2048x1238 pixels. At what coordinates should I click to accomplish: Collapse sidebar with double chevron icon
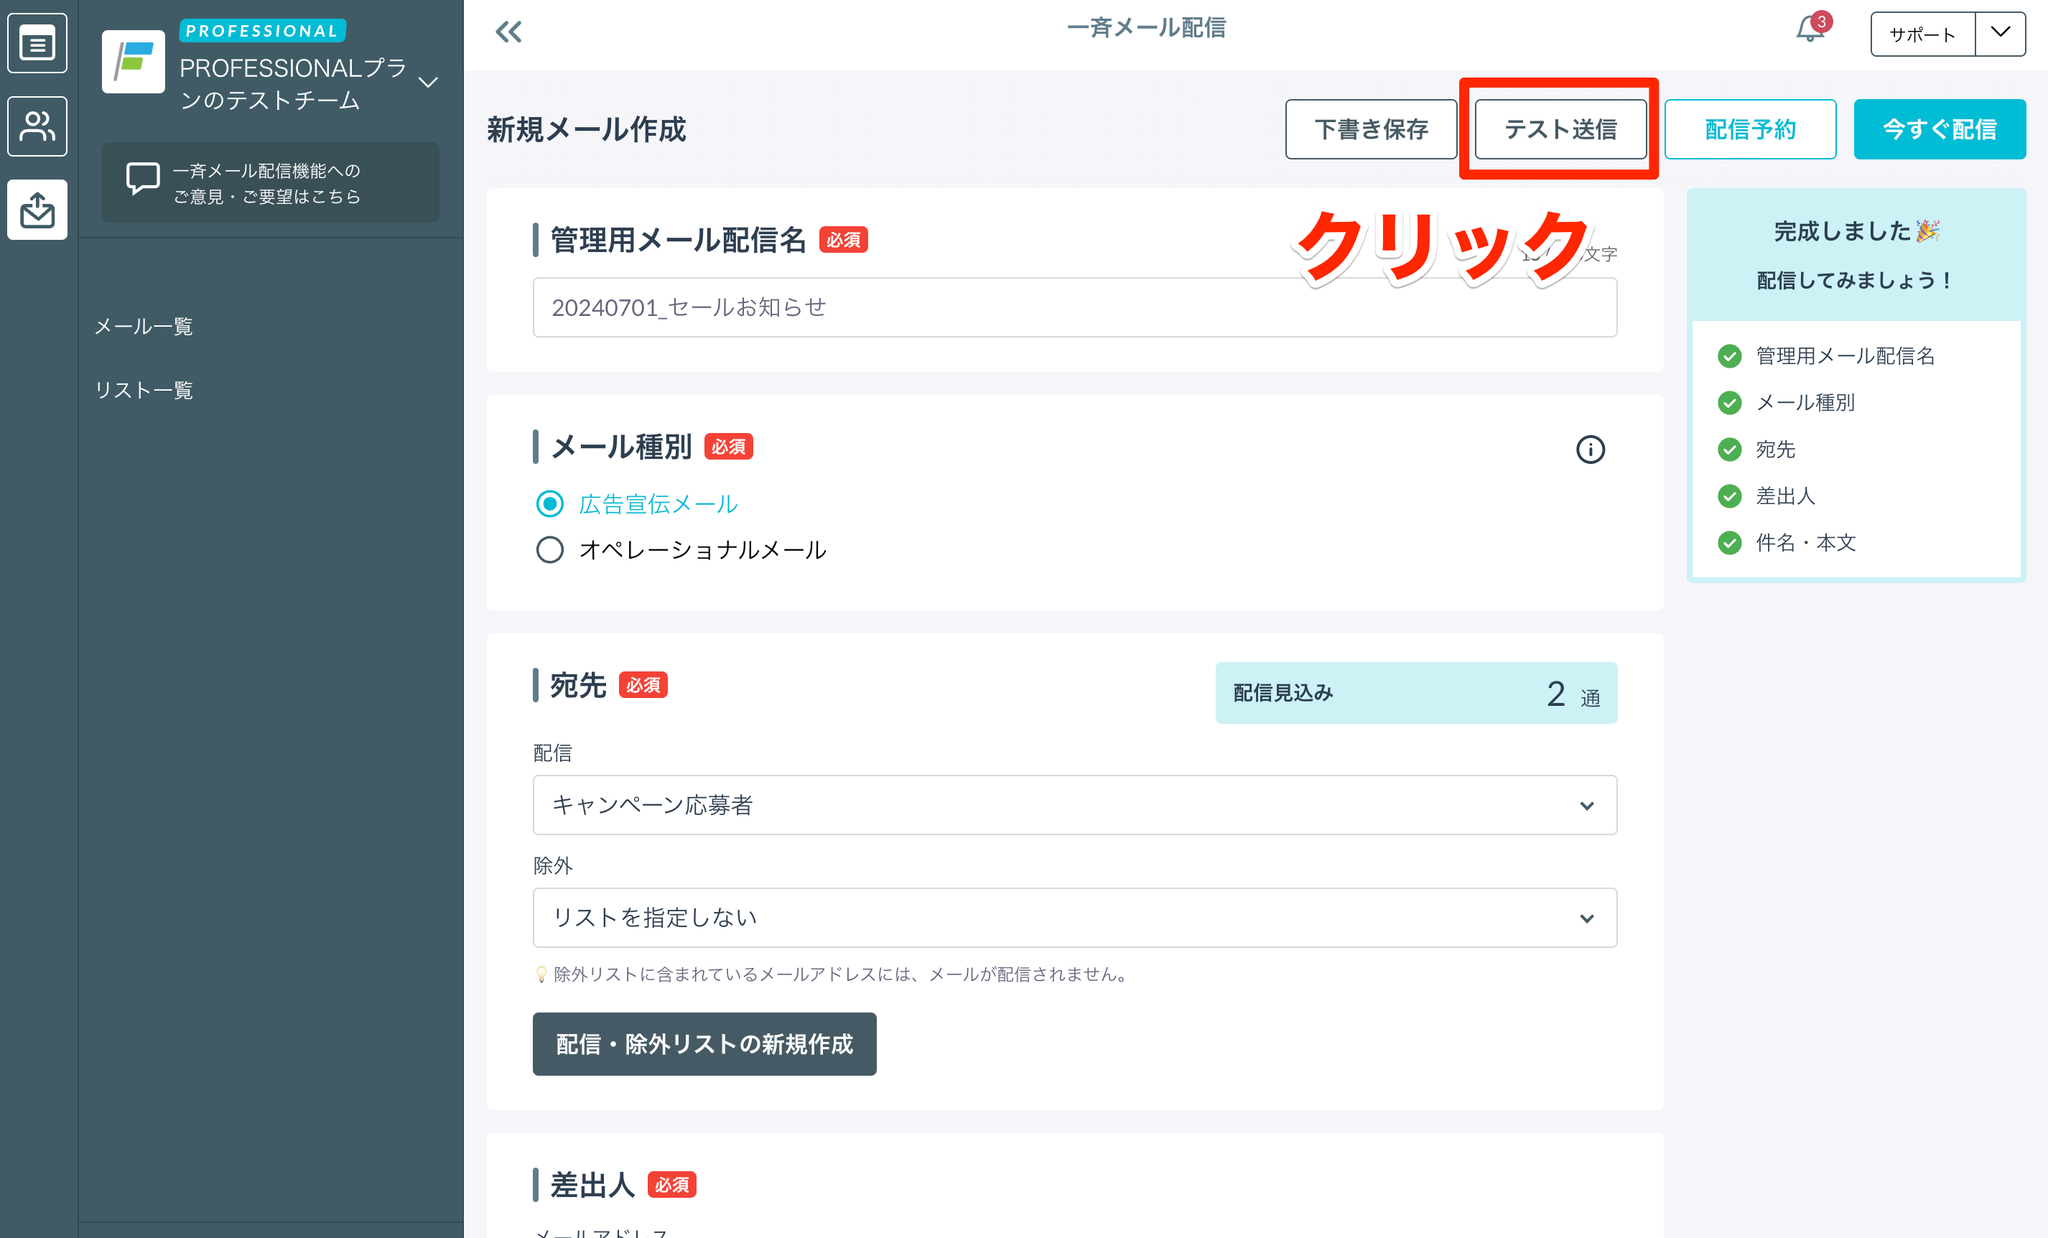508,33
